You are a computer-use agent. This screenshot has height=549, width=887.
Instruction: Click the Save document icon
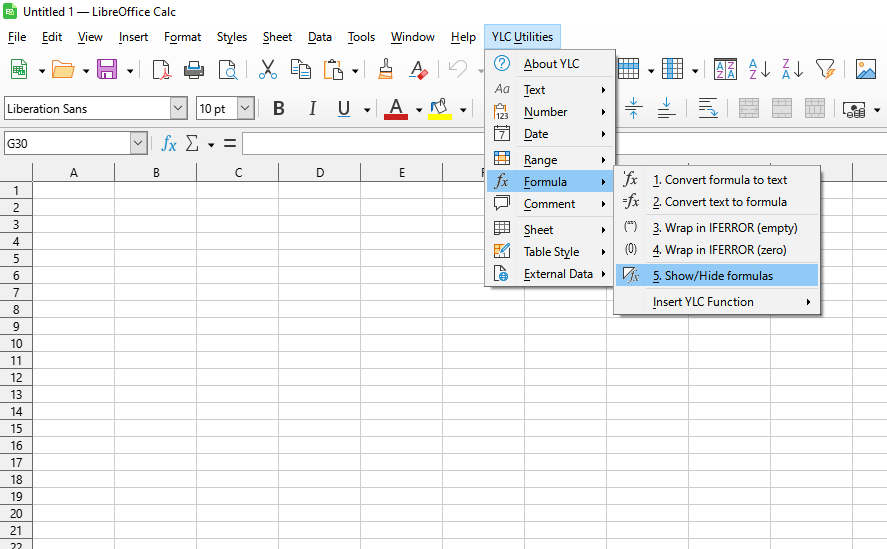coord(107,69)
